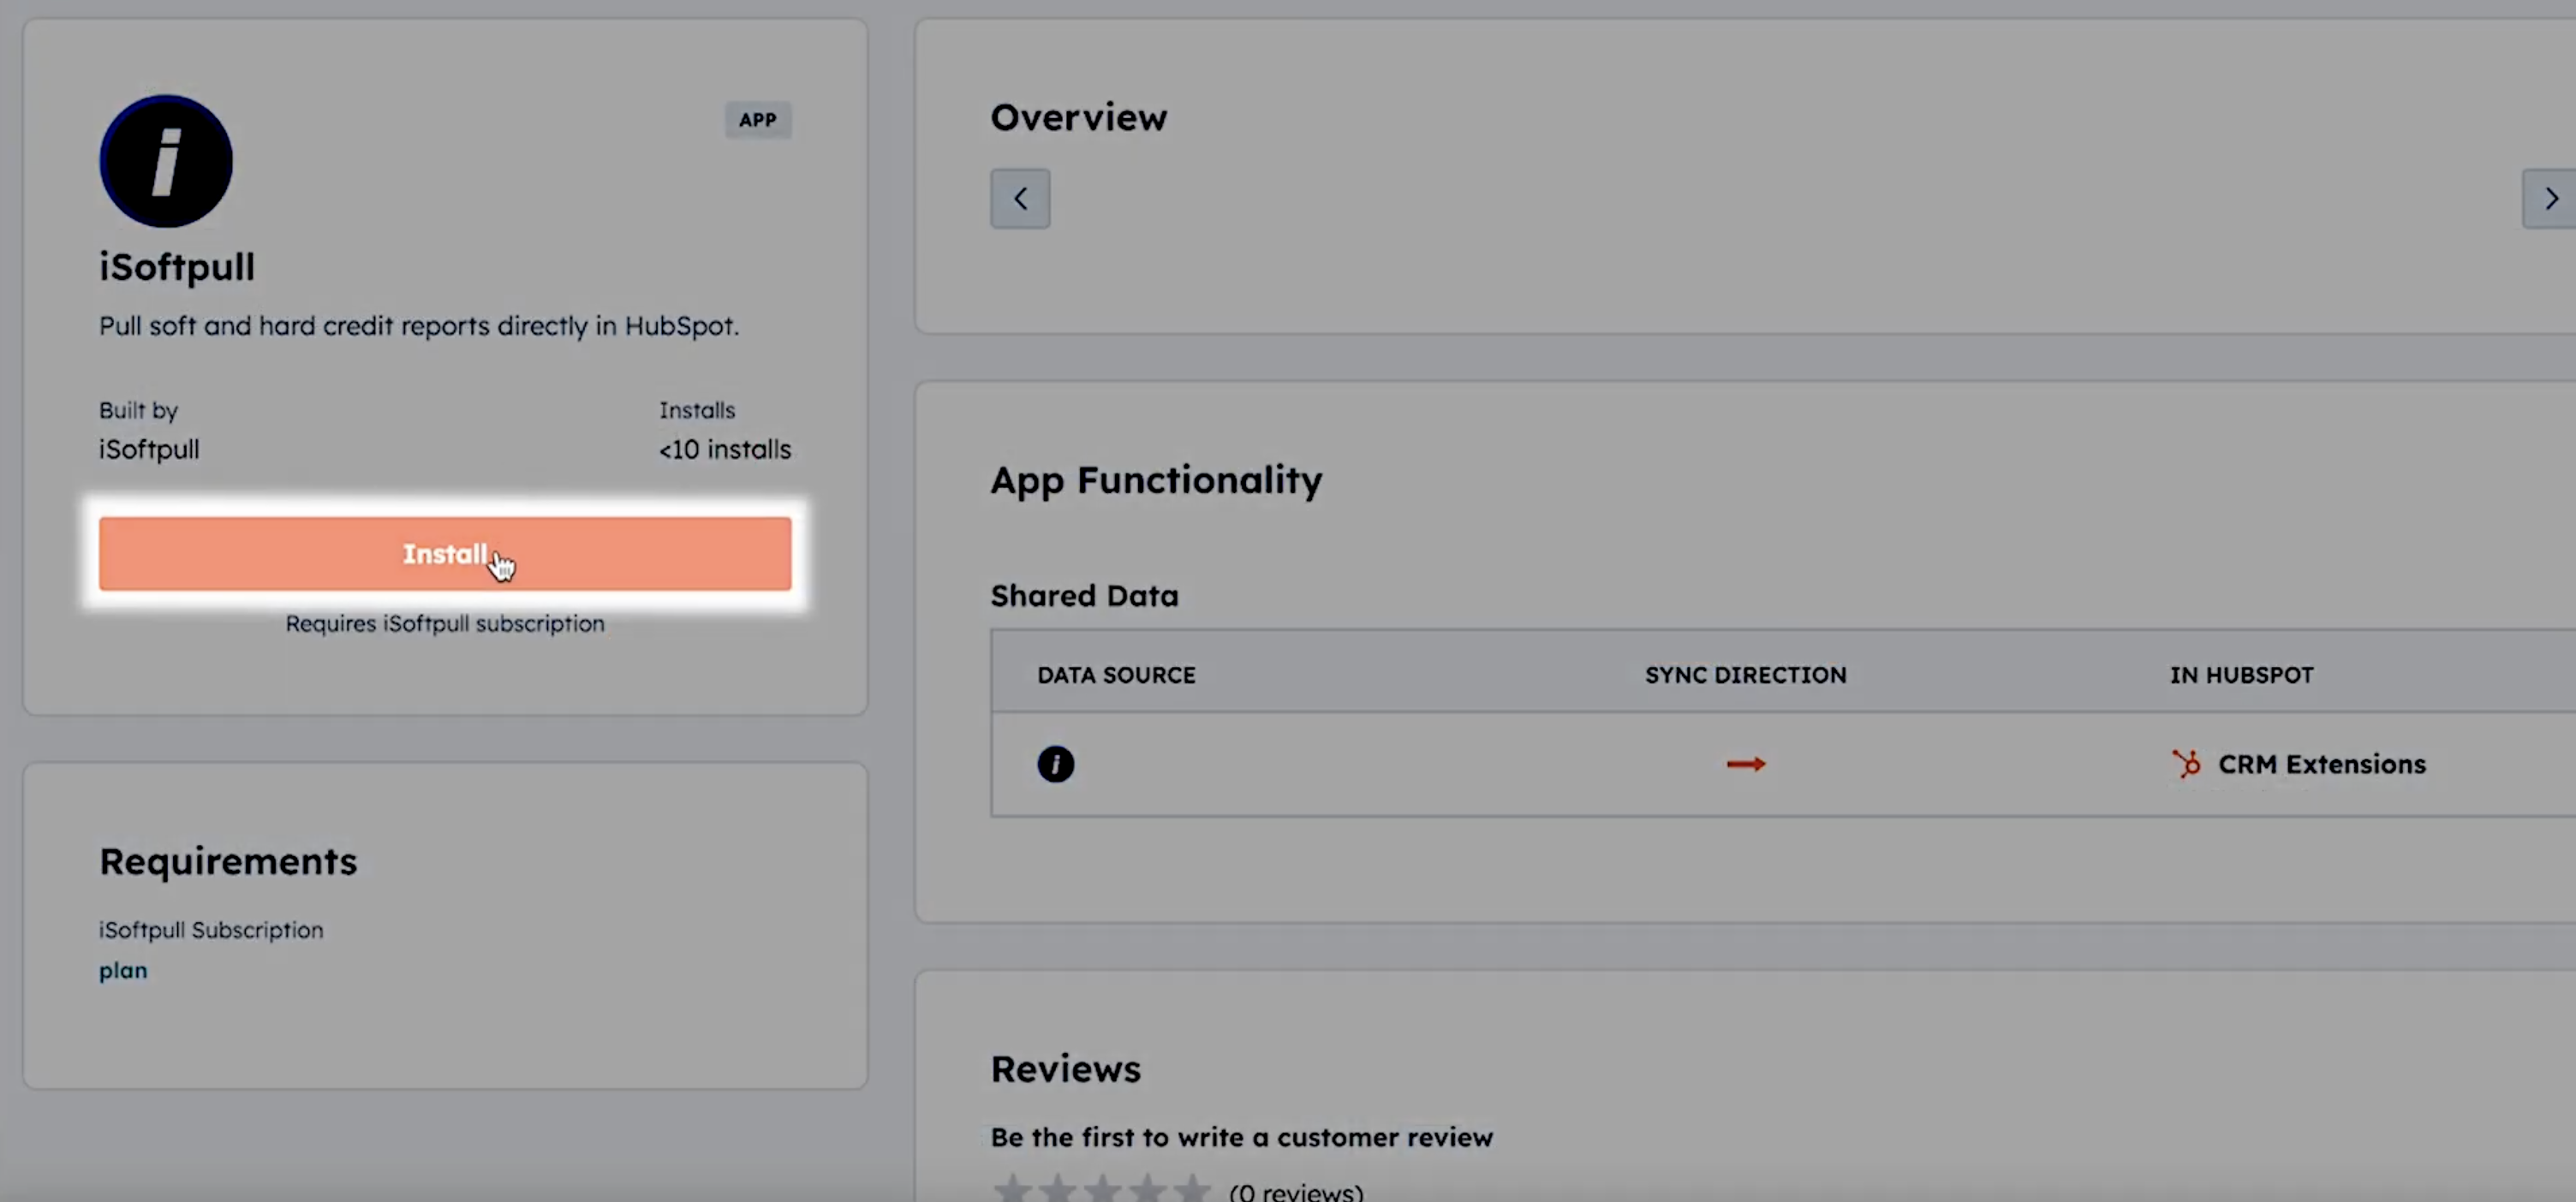Click the red sync direction arrow
The image size is (2576, 1202).
pos(1746,764)
